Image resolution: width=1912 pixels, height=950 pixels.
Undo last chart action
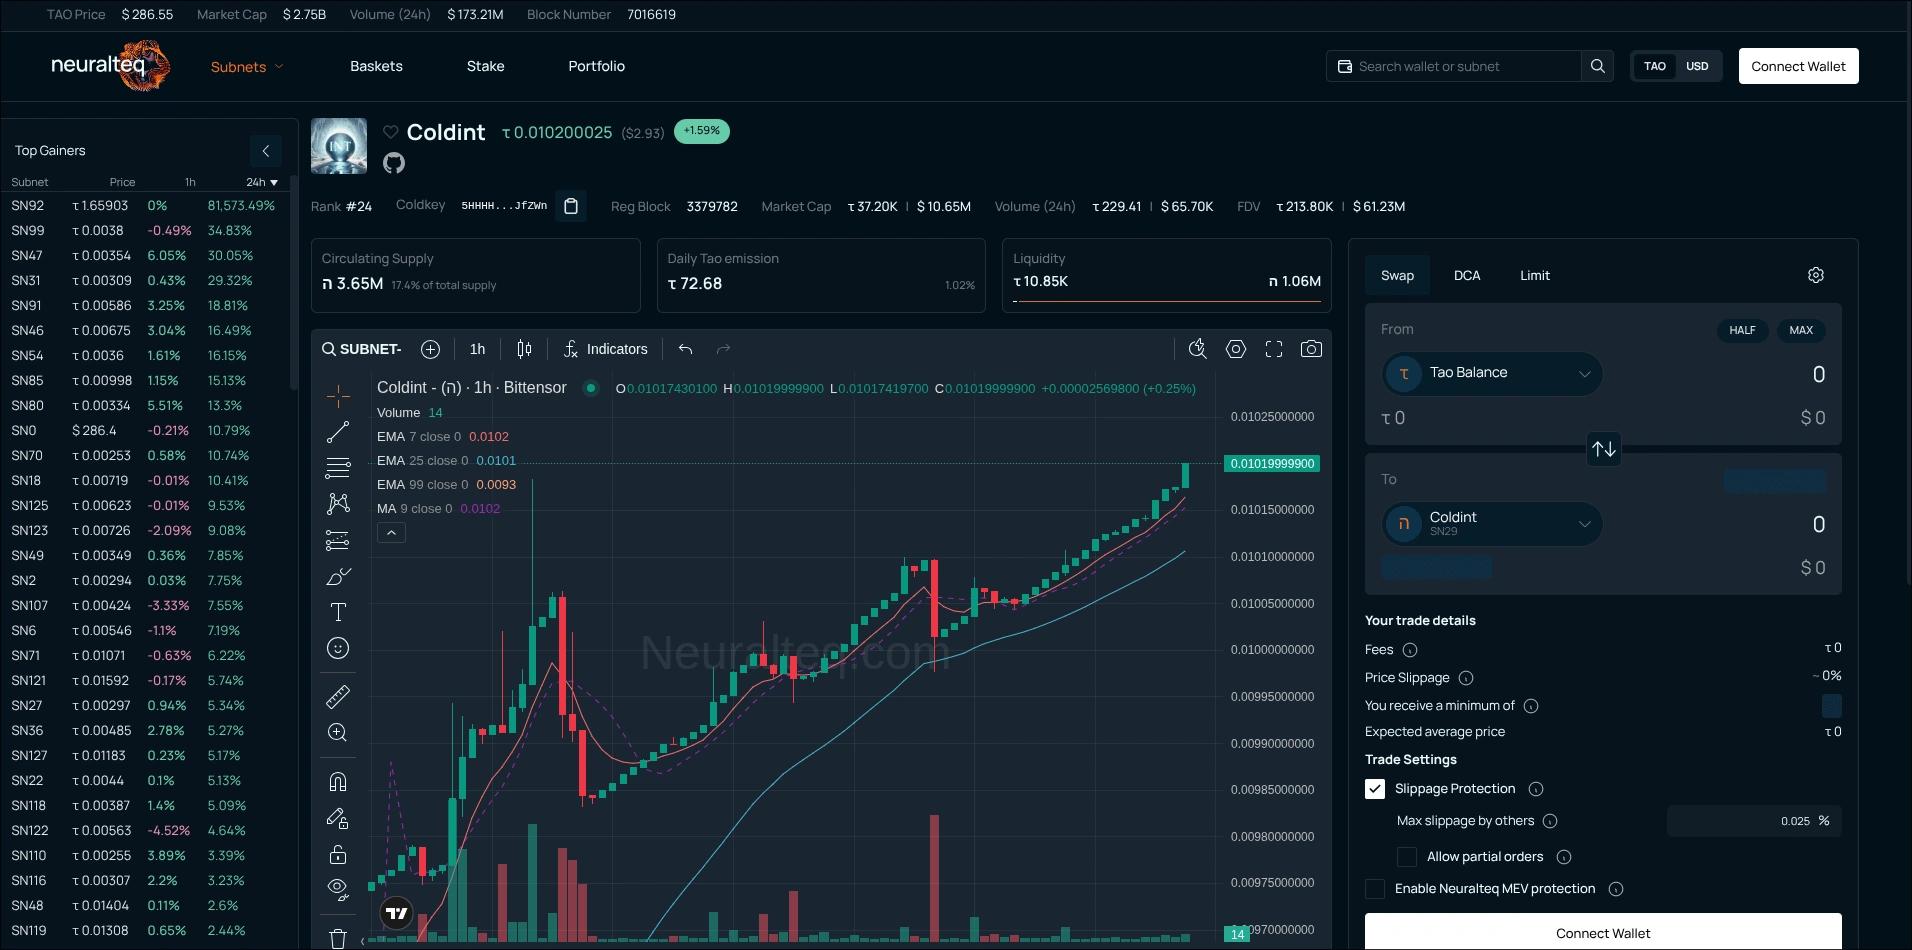(x=685, y=349)
